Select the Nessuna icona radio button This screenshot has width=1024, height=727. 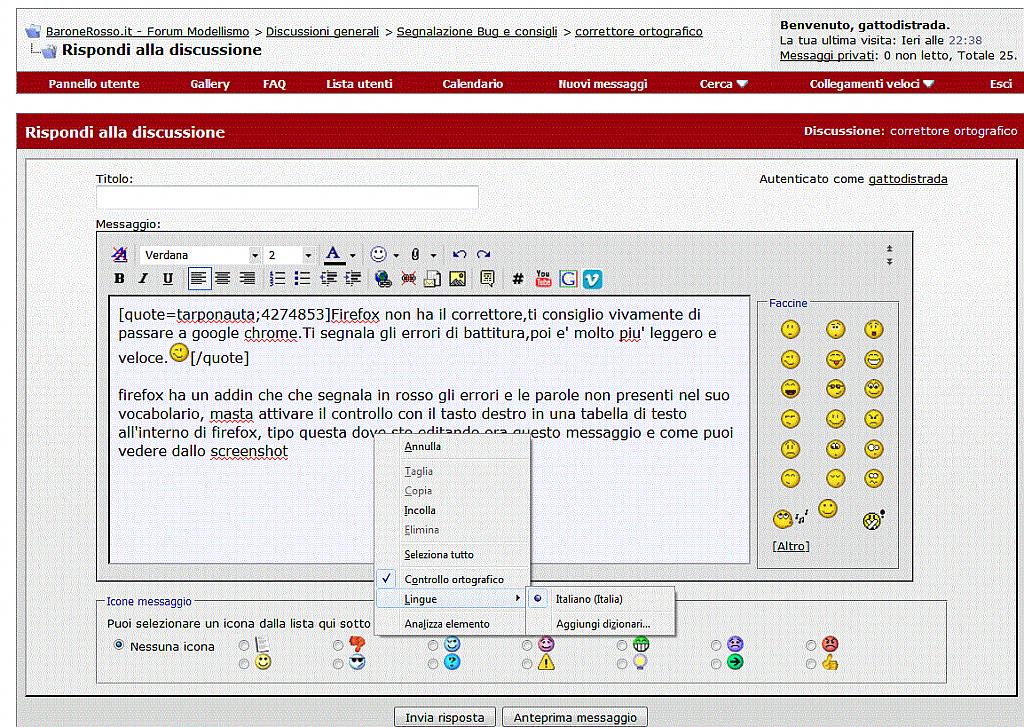(120, 646)
